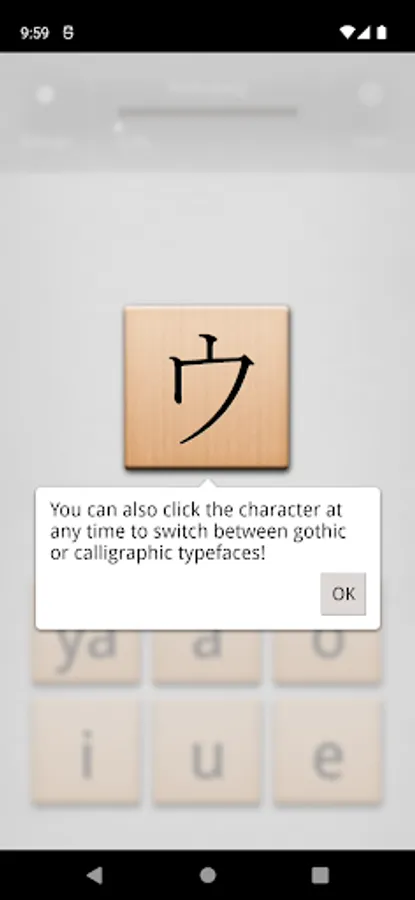Select the 'i' answer tile
This screenshot has height=900, width=415.
86,751
